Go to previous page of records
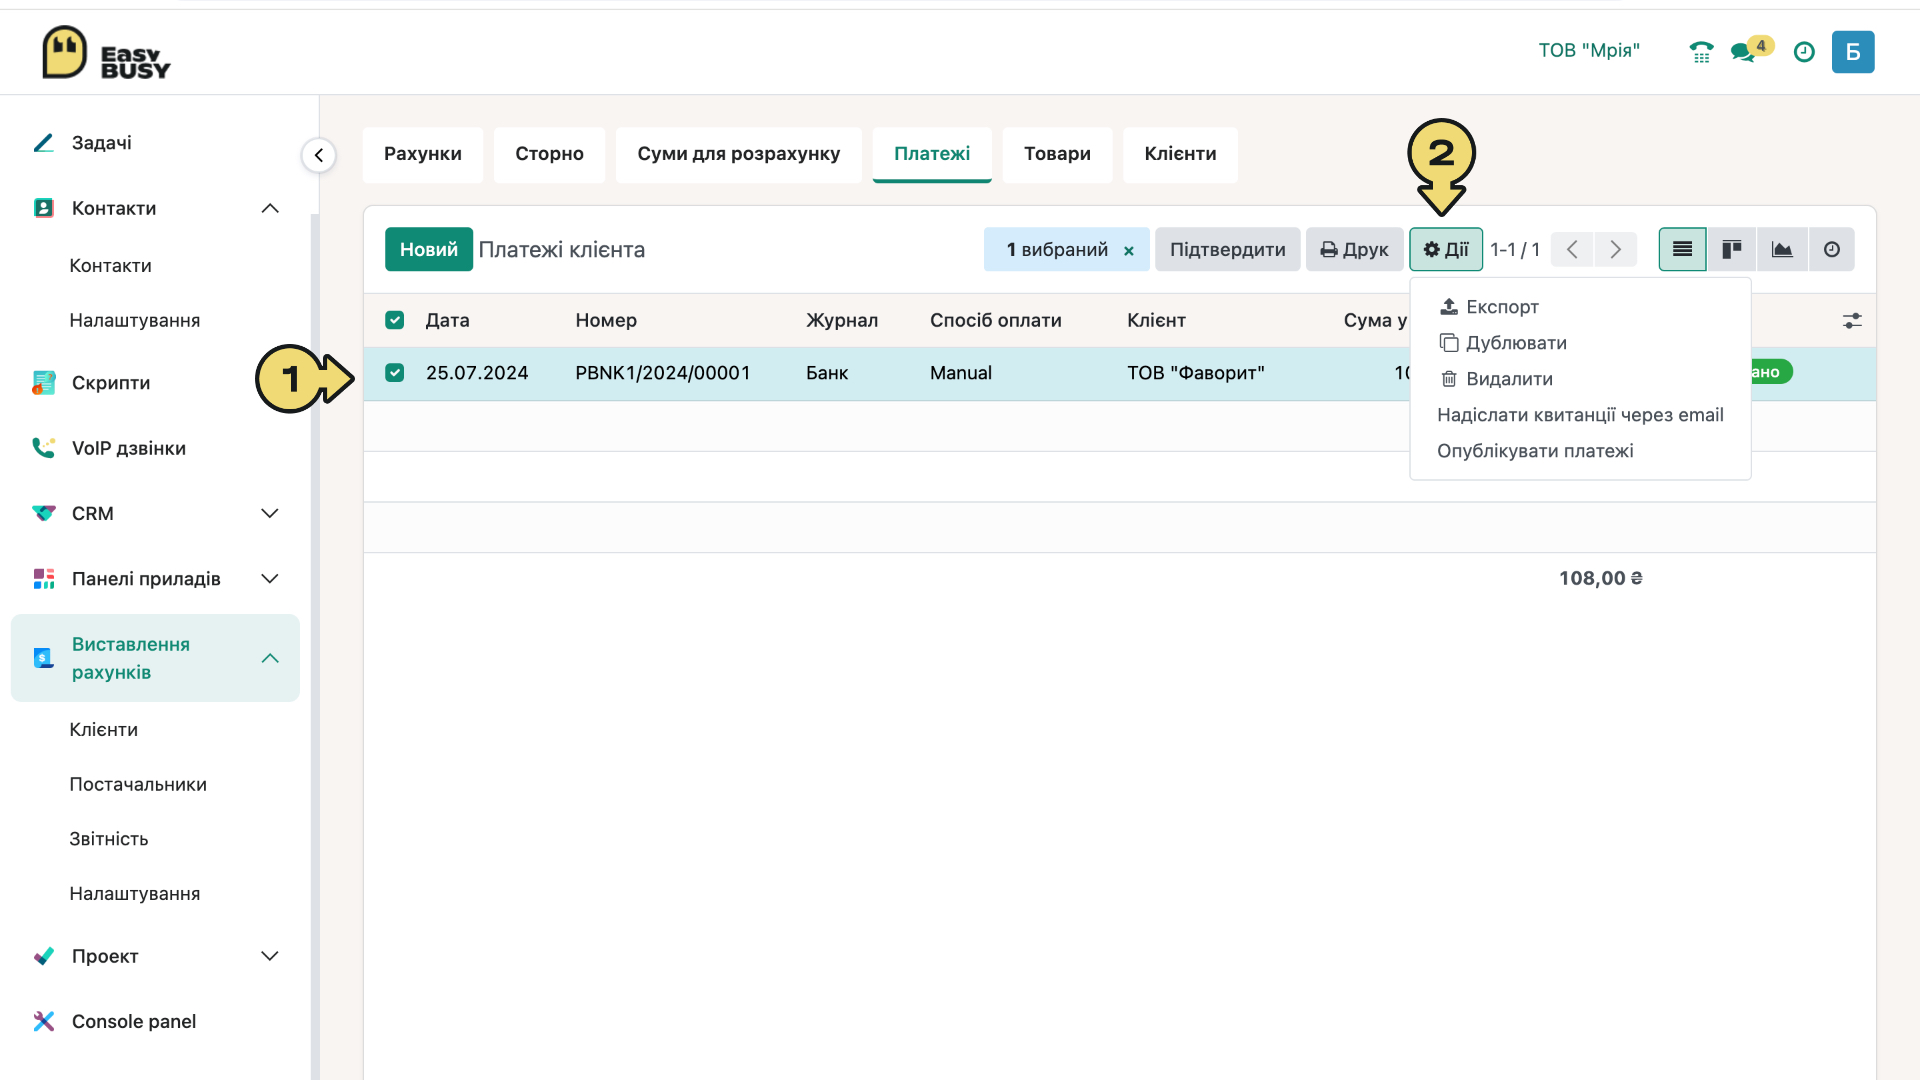 pos(1572,249)
